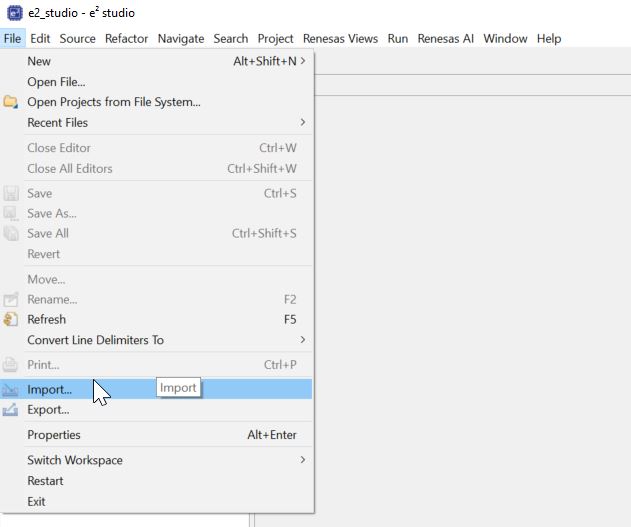631x527 pixels.
Task: Open the Search menu
Action: click(x=231, y=39)
